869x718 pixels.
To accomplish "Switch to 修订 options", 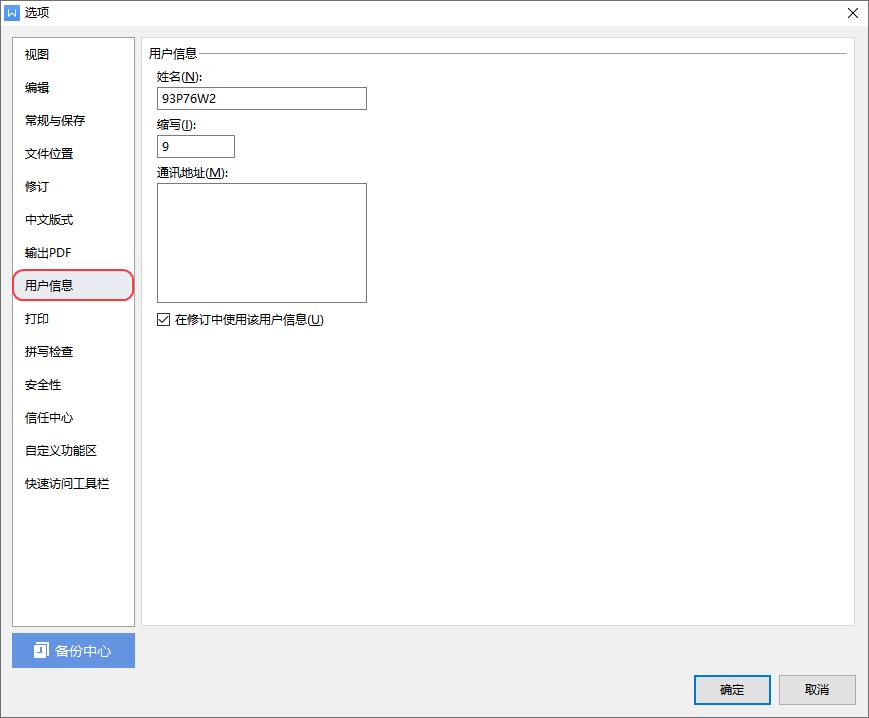I will click(37, 187).
